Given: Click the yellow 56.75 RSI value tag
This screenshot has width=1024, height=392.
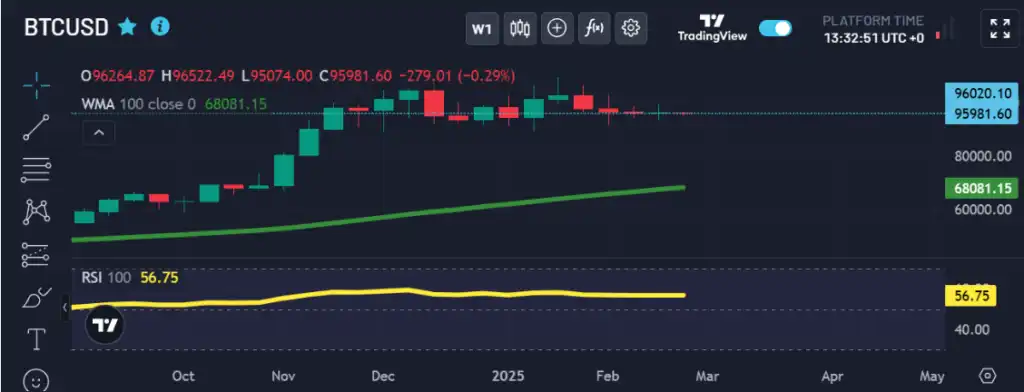Looking at the screenshot, I should [x=970, y=296].
